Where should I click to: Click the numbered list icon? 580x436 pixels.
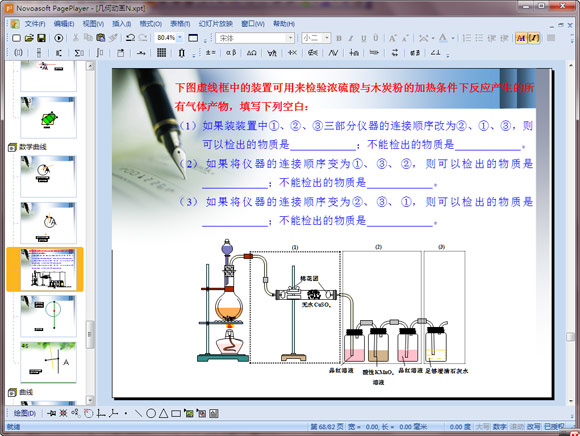(x=467, y=38)
